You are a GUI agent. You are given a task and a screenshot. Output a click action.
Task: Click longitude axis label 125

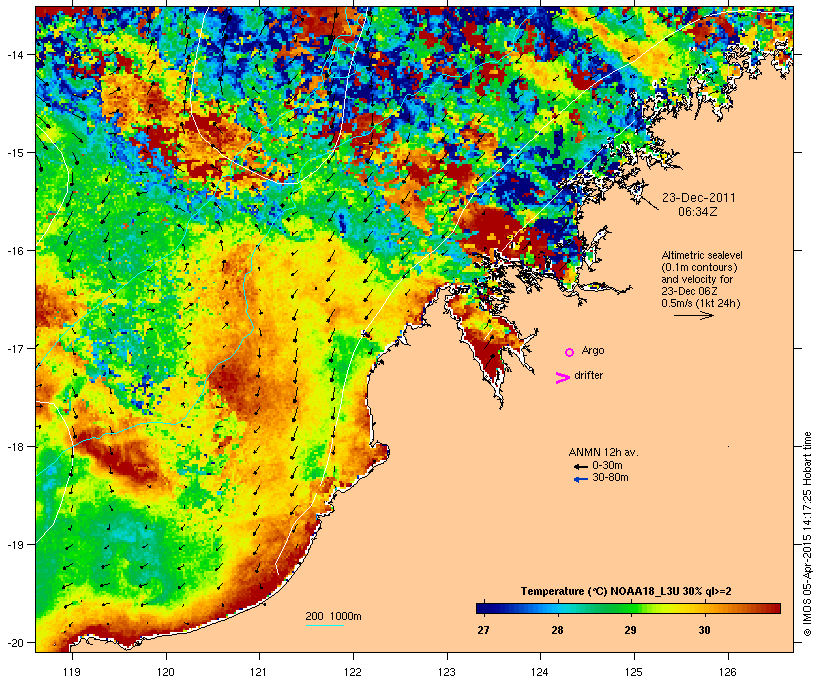pos(634,671)
